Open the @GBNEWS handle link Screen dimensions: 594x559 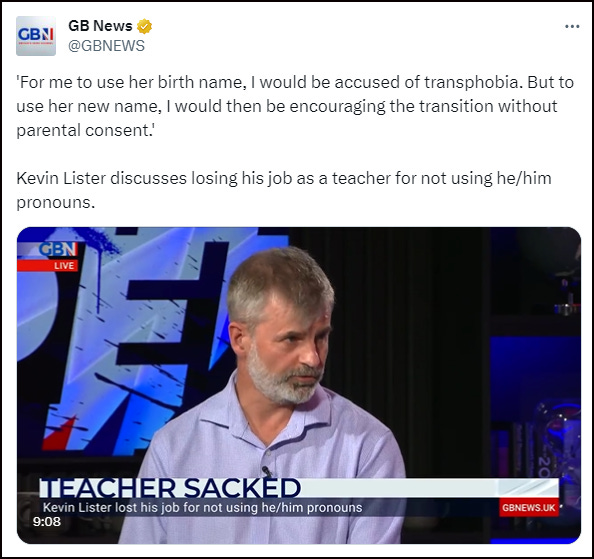(106, 46)
